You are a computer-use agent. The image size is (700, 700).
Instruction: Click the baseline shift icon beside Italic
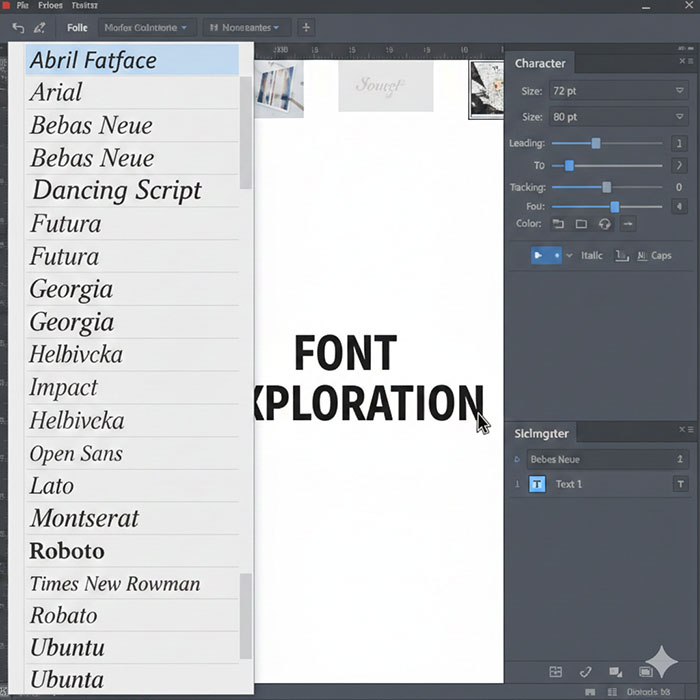pos(622,255)
